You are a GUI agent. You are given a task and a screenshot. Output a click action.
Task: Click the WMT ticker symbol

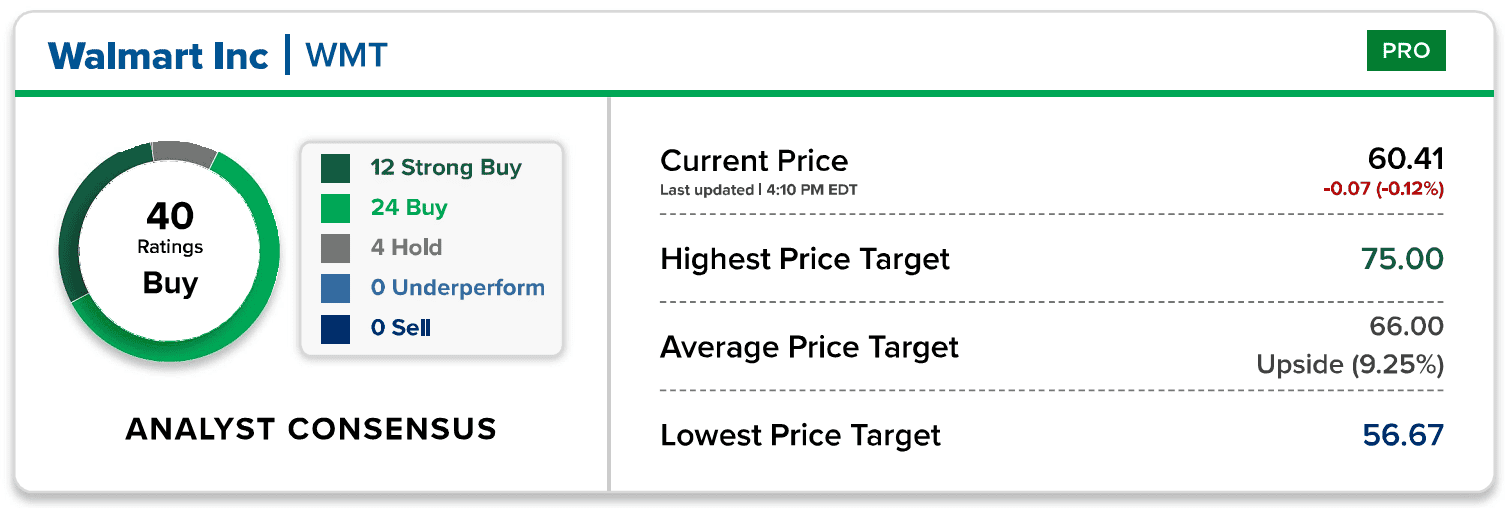(346, 54)
